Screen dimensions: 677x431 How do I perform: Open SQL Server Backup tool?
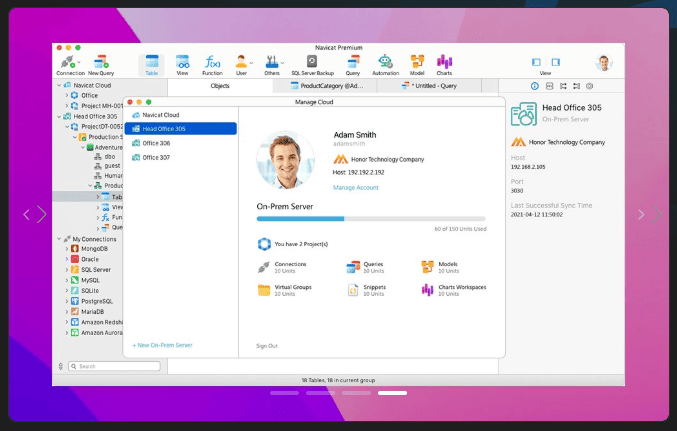(312, 65)
